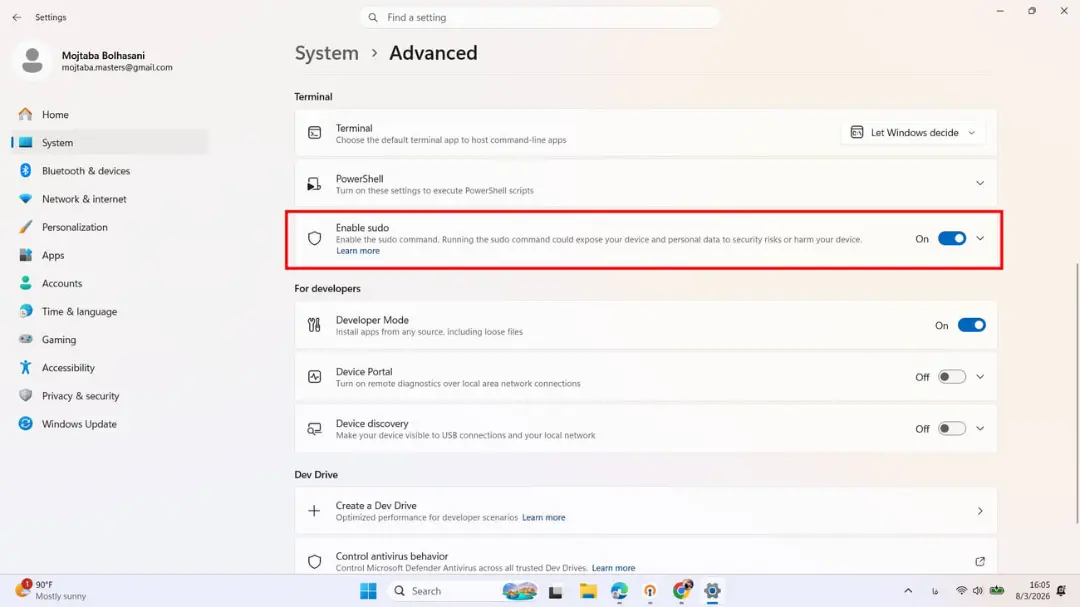Open File Explorer from the taskbar
Screen dimensions: 1080x607
588,591
